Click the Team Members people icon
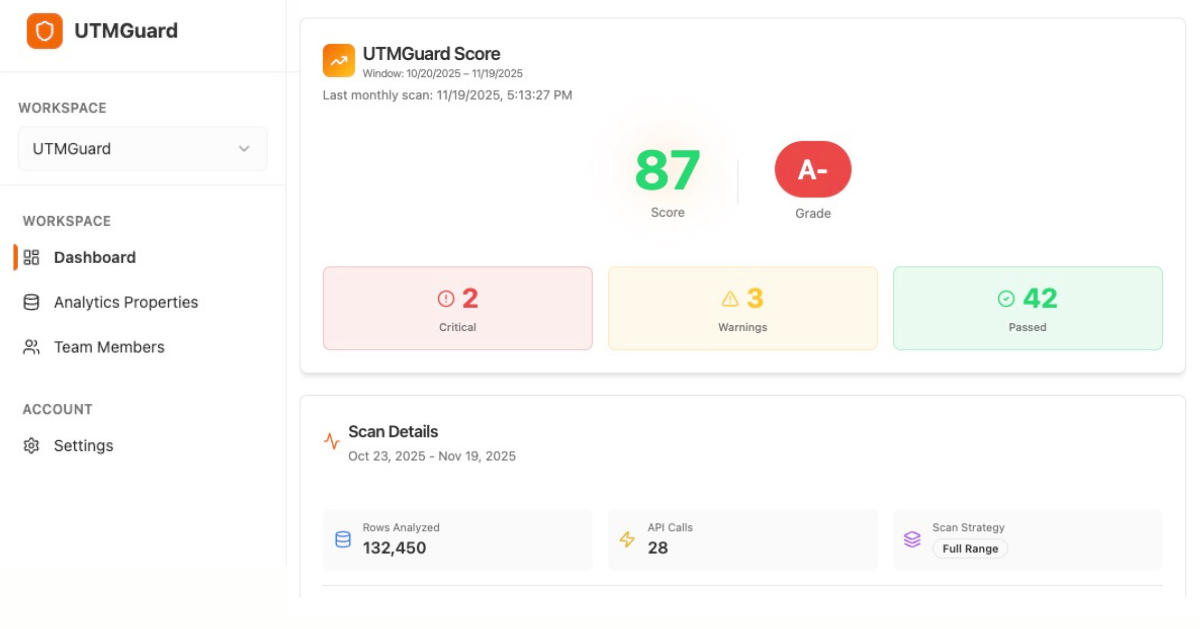This screenshot has width=1200, height=629. pos(30,347)
